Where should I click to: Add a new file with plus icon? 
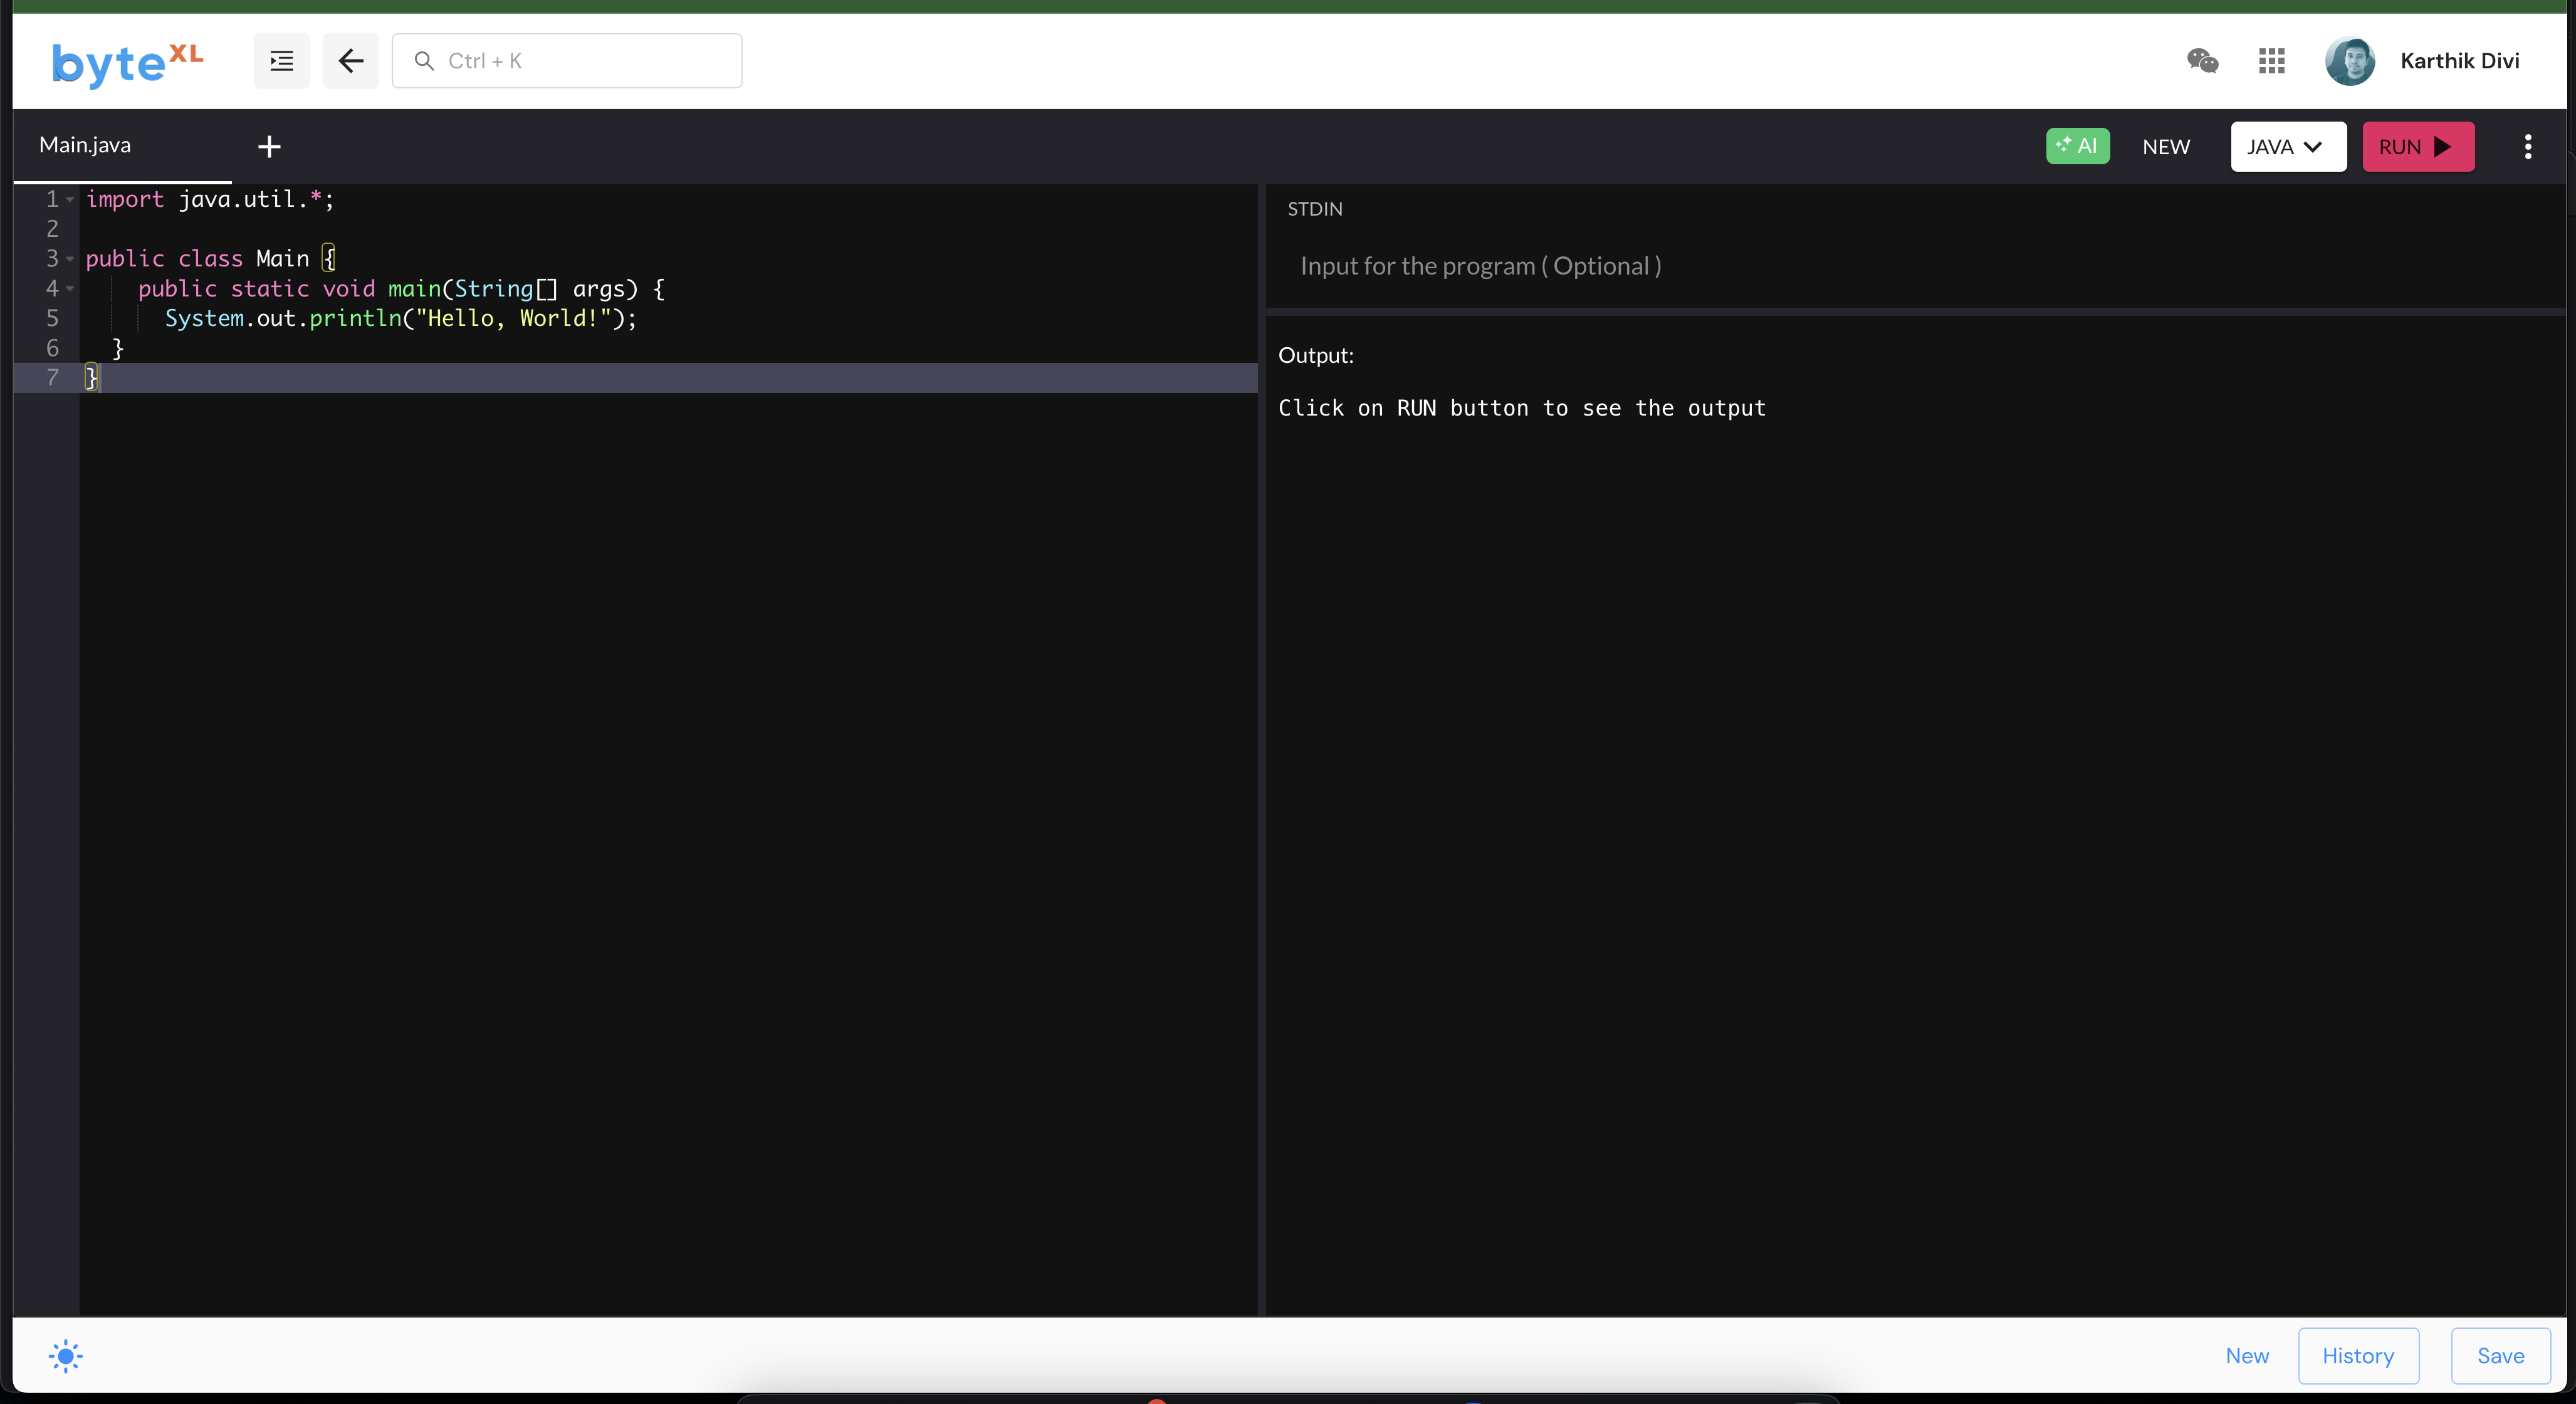(269, 147)
